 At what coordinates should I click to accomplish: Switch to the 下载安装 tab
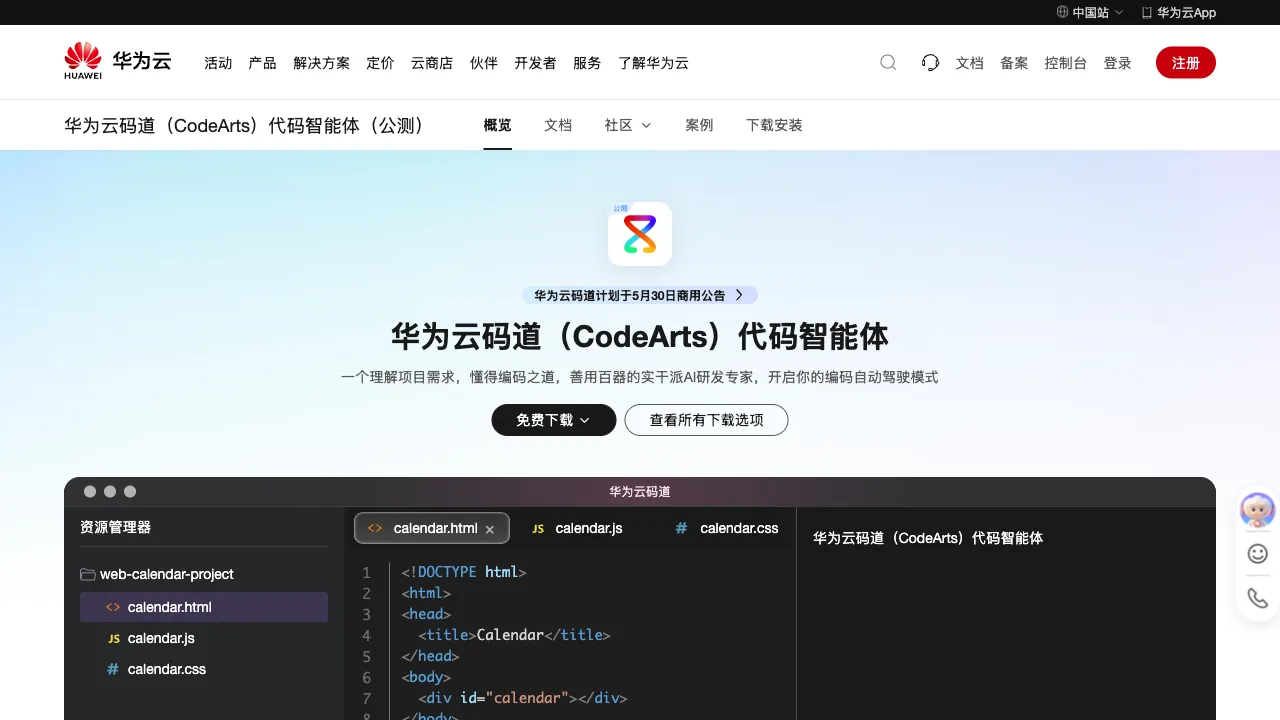(774, 125)
